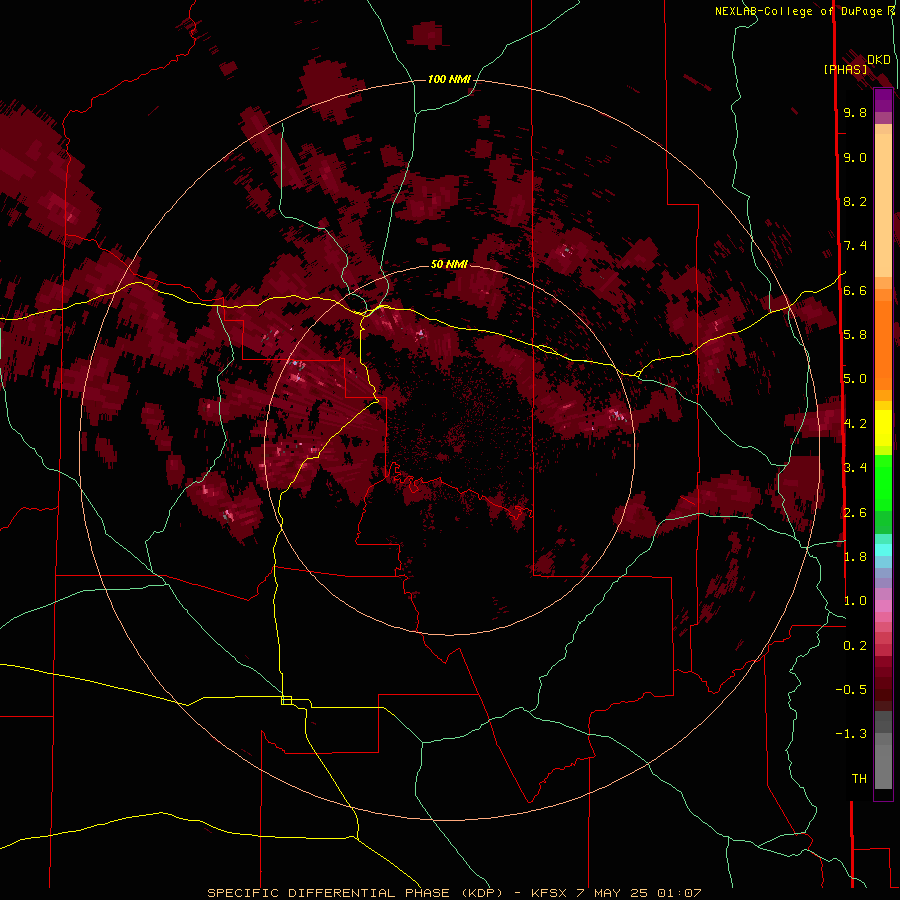Click the 5.0 value on the color scale
This screenshot has height=900, width=900.
pos(855,379)
